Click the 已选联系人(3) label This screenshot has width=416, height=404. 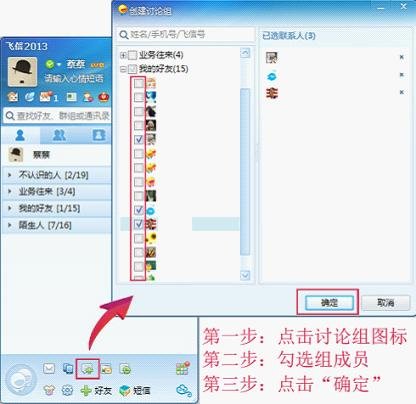[289, 35]
